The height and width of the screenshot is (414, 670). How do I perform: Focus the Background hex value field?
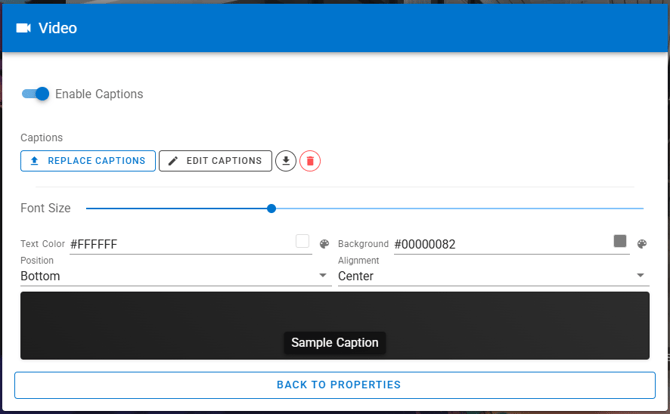(x=500, y=244)
